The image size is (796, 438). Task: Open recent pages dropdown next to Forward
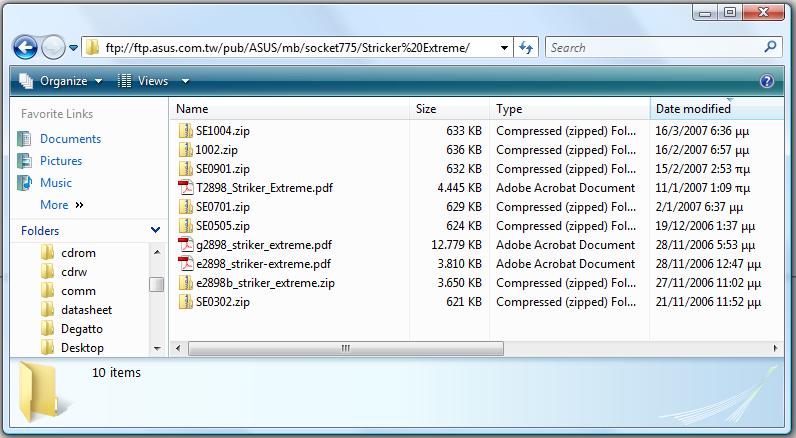[74, 48]
